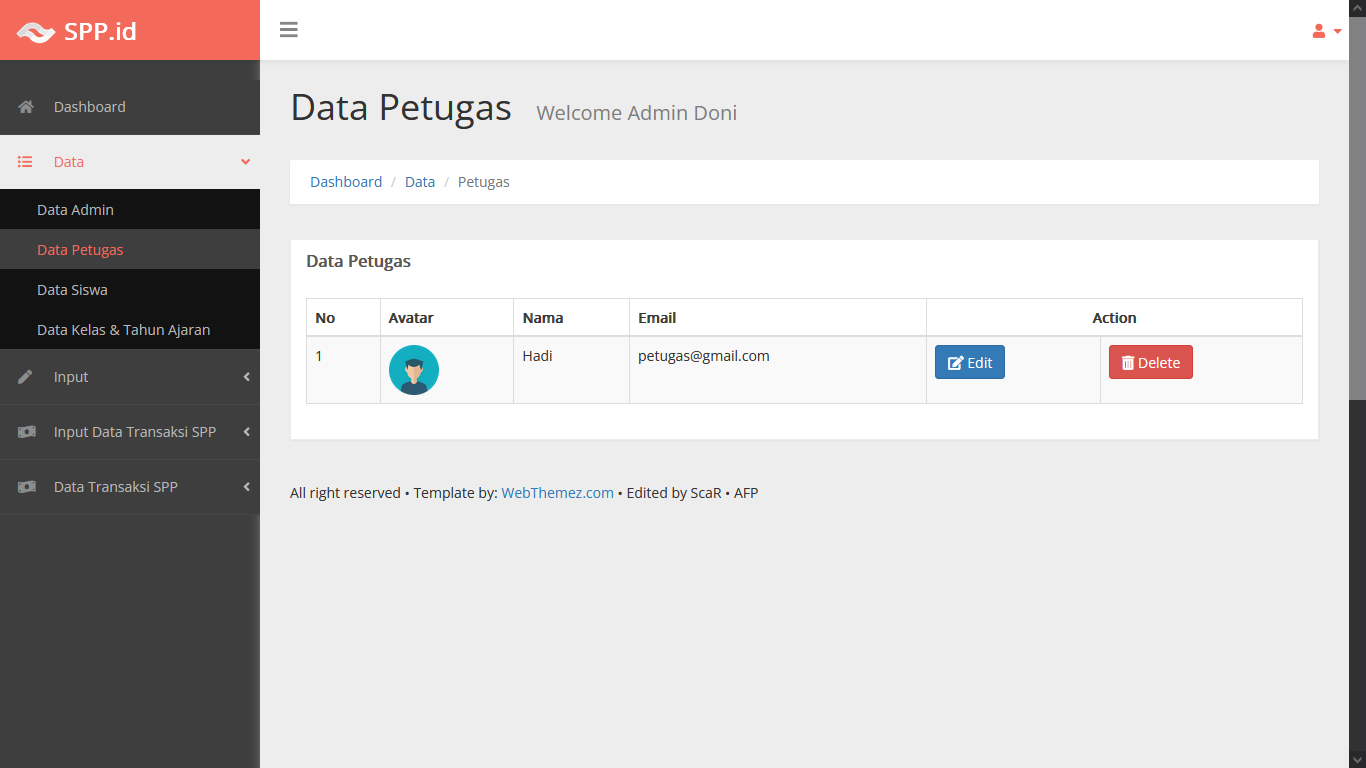
Task: Click the SPP.id logo icon
Action: [x=36, y=32]
